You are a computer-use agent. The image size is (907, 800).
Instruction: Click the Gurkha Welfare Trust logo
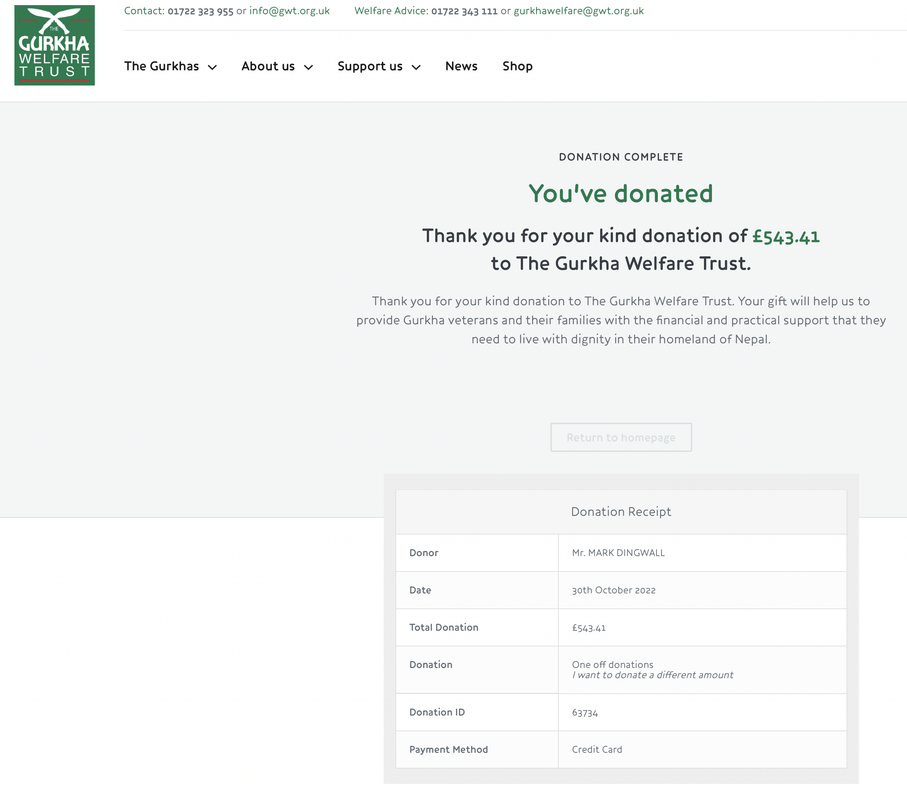(54, 45)
